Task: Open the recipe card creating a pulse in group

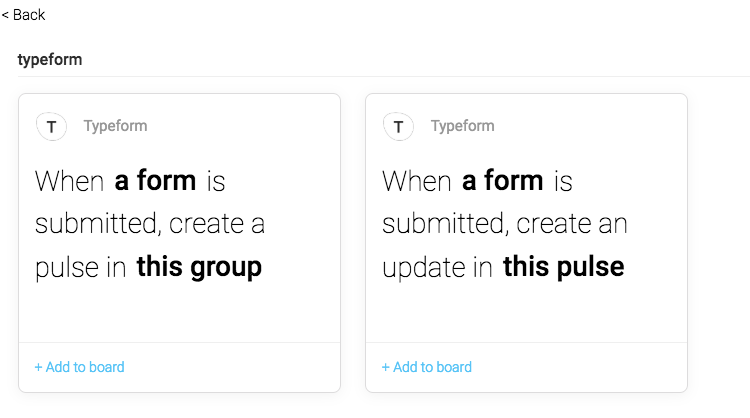Action: tap(179, 218)
